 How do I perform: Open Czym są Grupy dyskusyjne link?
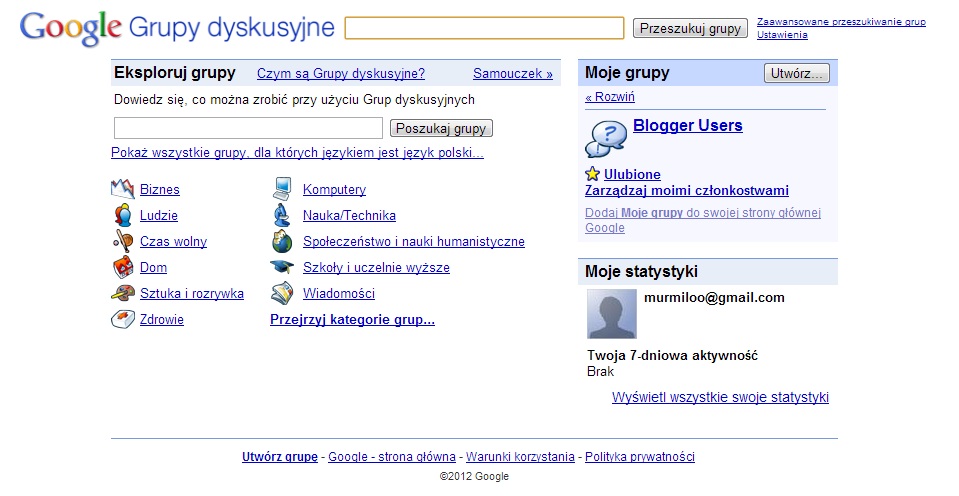pos(341,73)
